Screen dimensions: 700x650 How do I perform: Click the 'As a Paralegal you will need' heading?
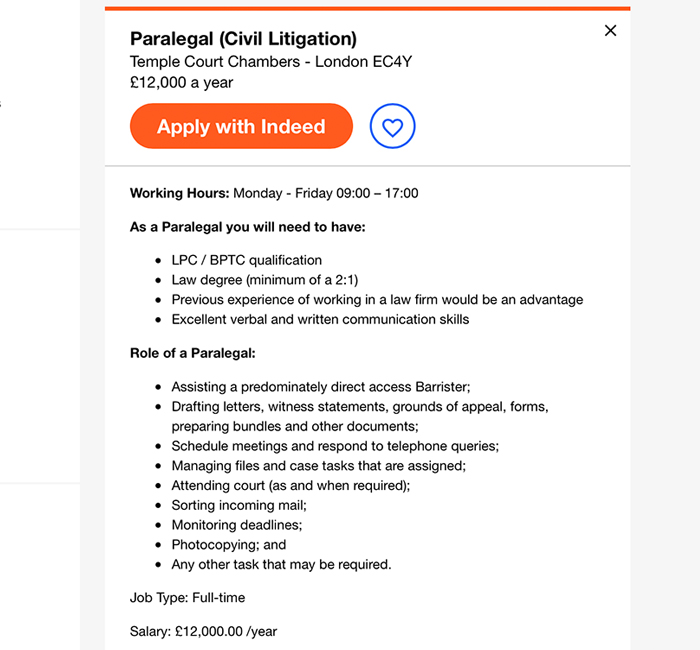[x=247, y=227]
